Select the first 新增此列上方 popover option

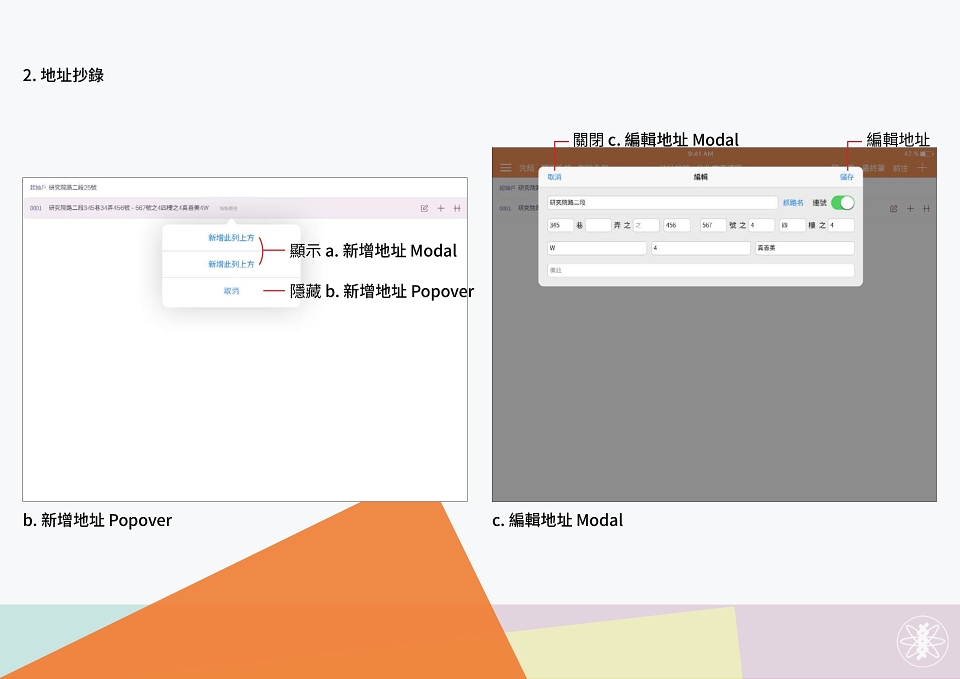coord(231,238)
